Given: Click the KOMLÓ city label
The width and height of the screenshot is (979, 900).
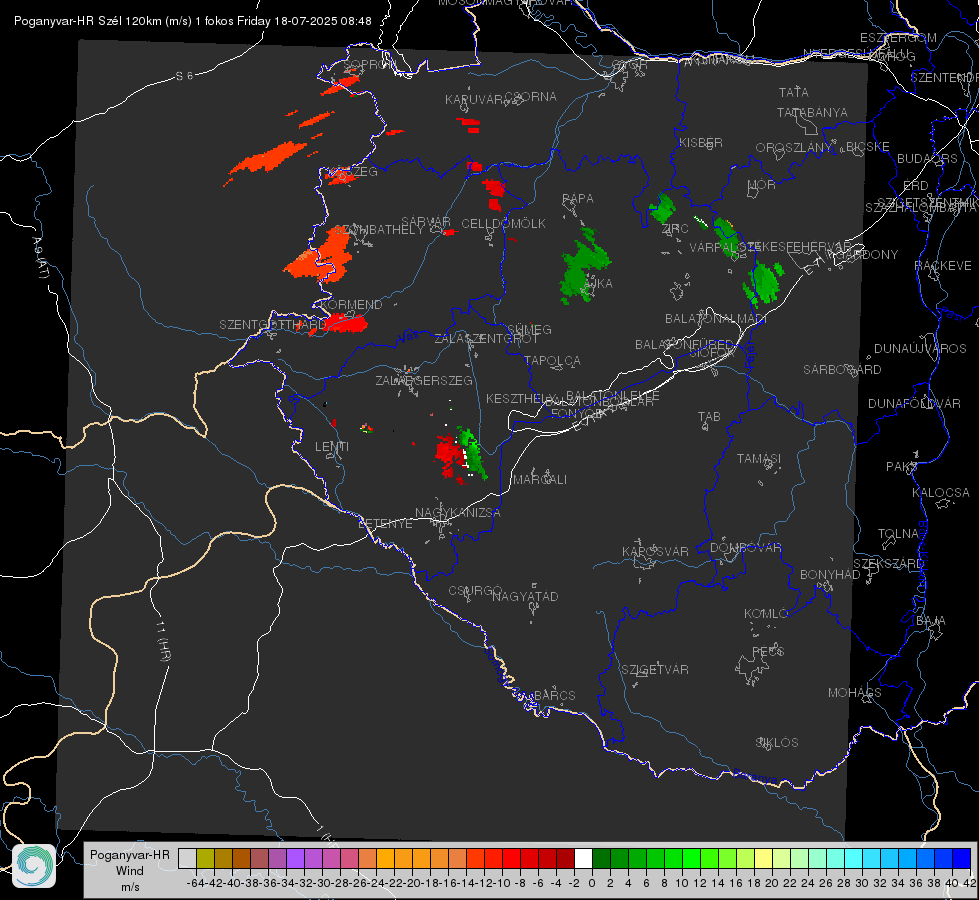Looking at the screenshot, I should point(765,614).
